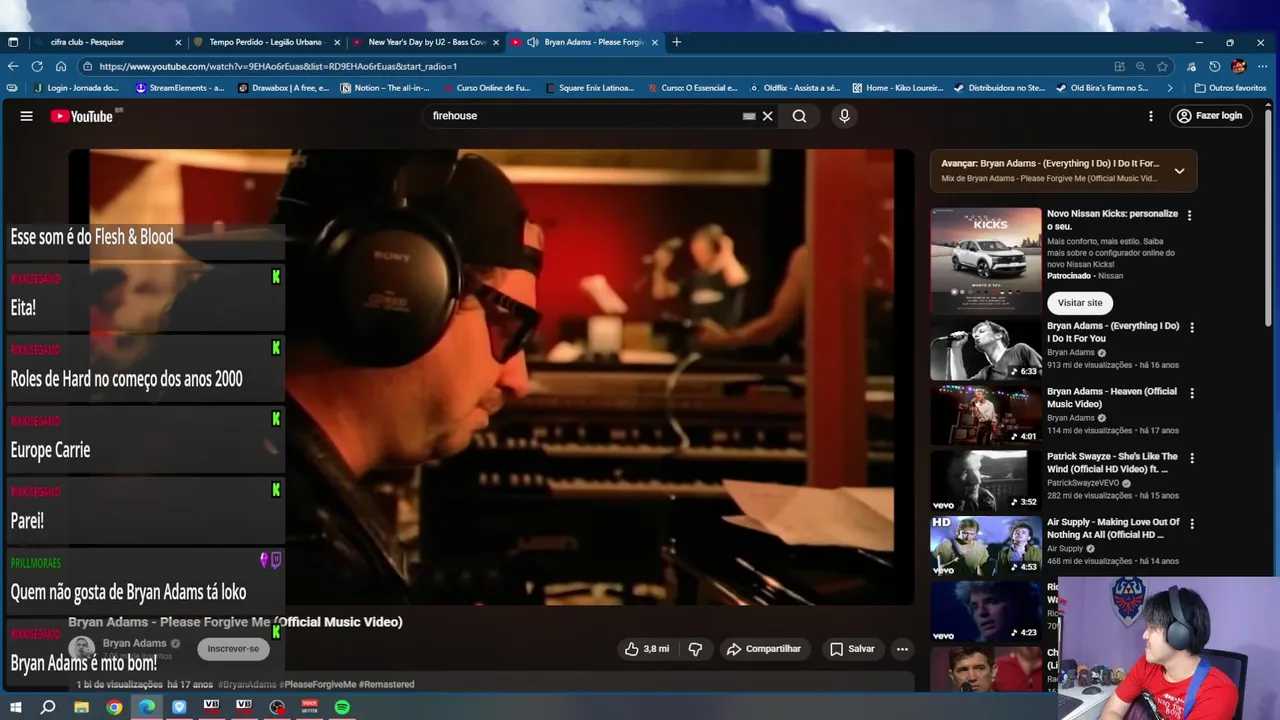The image size is (1280, 720).
Task: Reload the page with the refresh icon
Action: 37,66
